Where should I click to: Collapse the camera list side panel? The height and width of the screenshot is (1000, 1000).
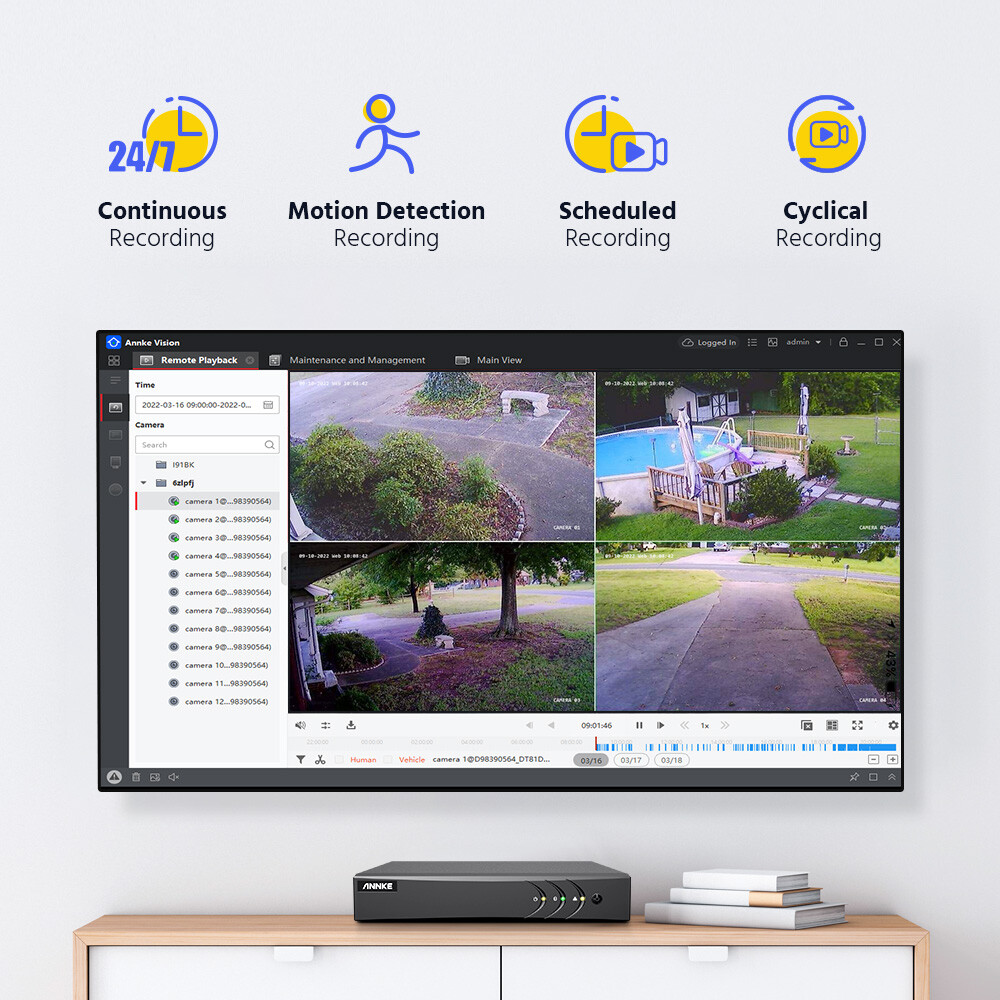284,568
